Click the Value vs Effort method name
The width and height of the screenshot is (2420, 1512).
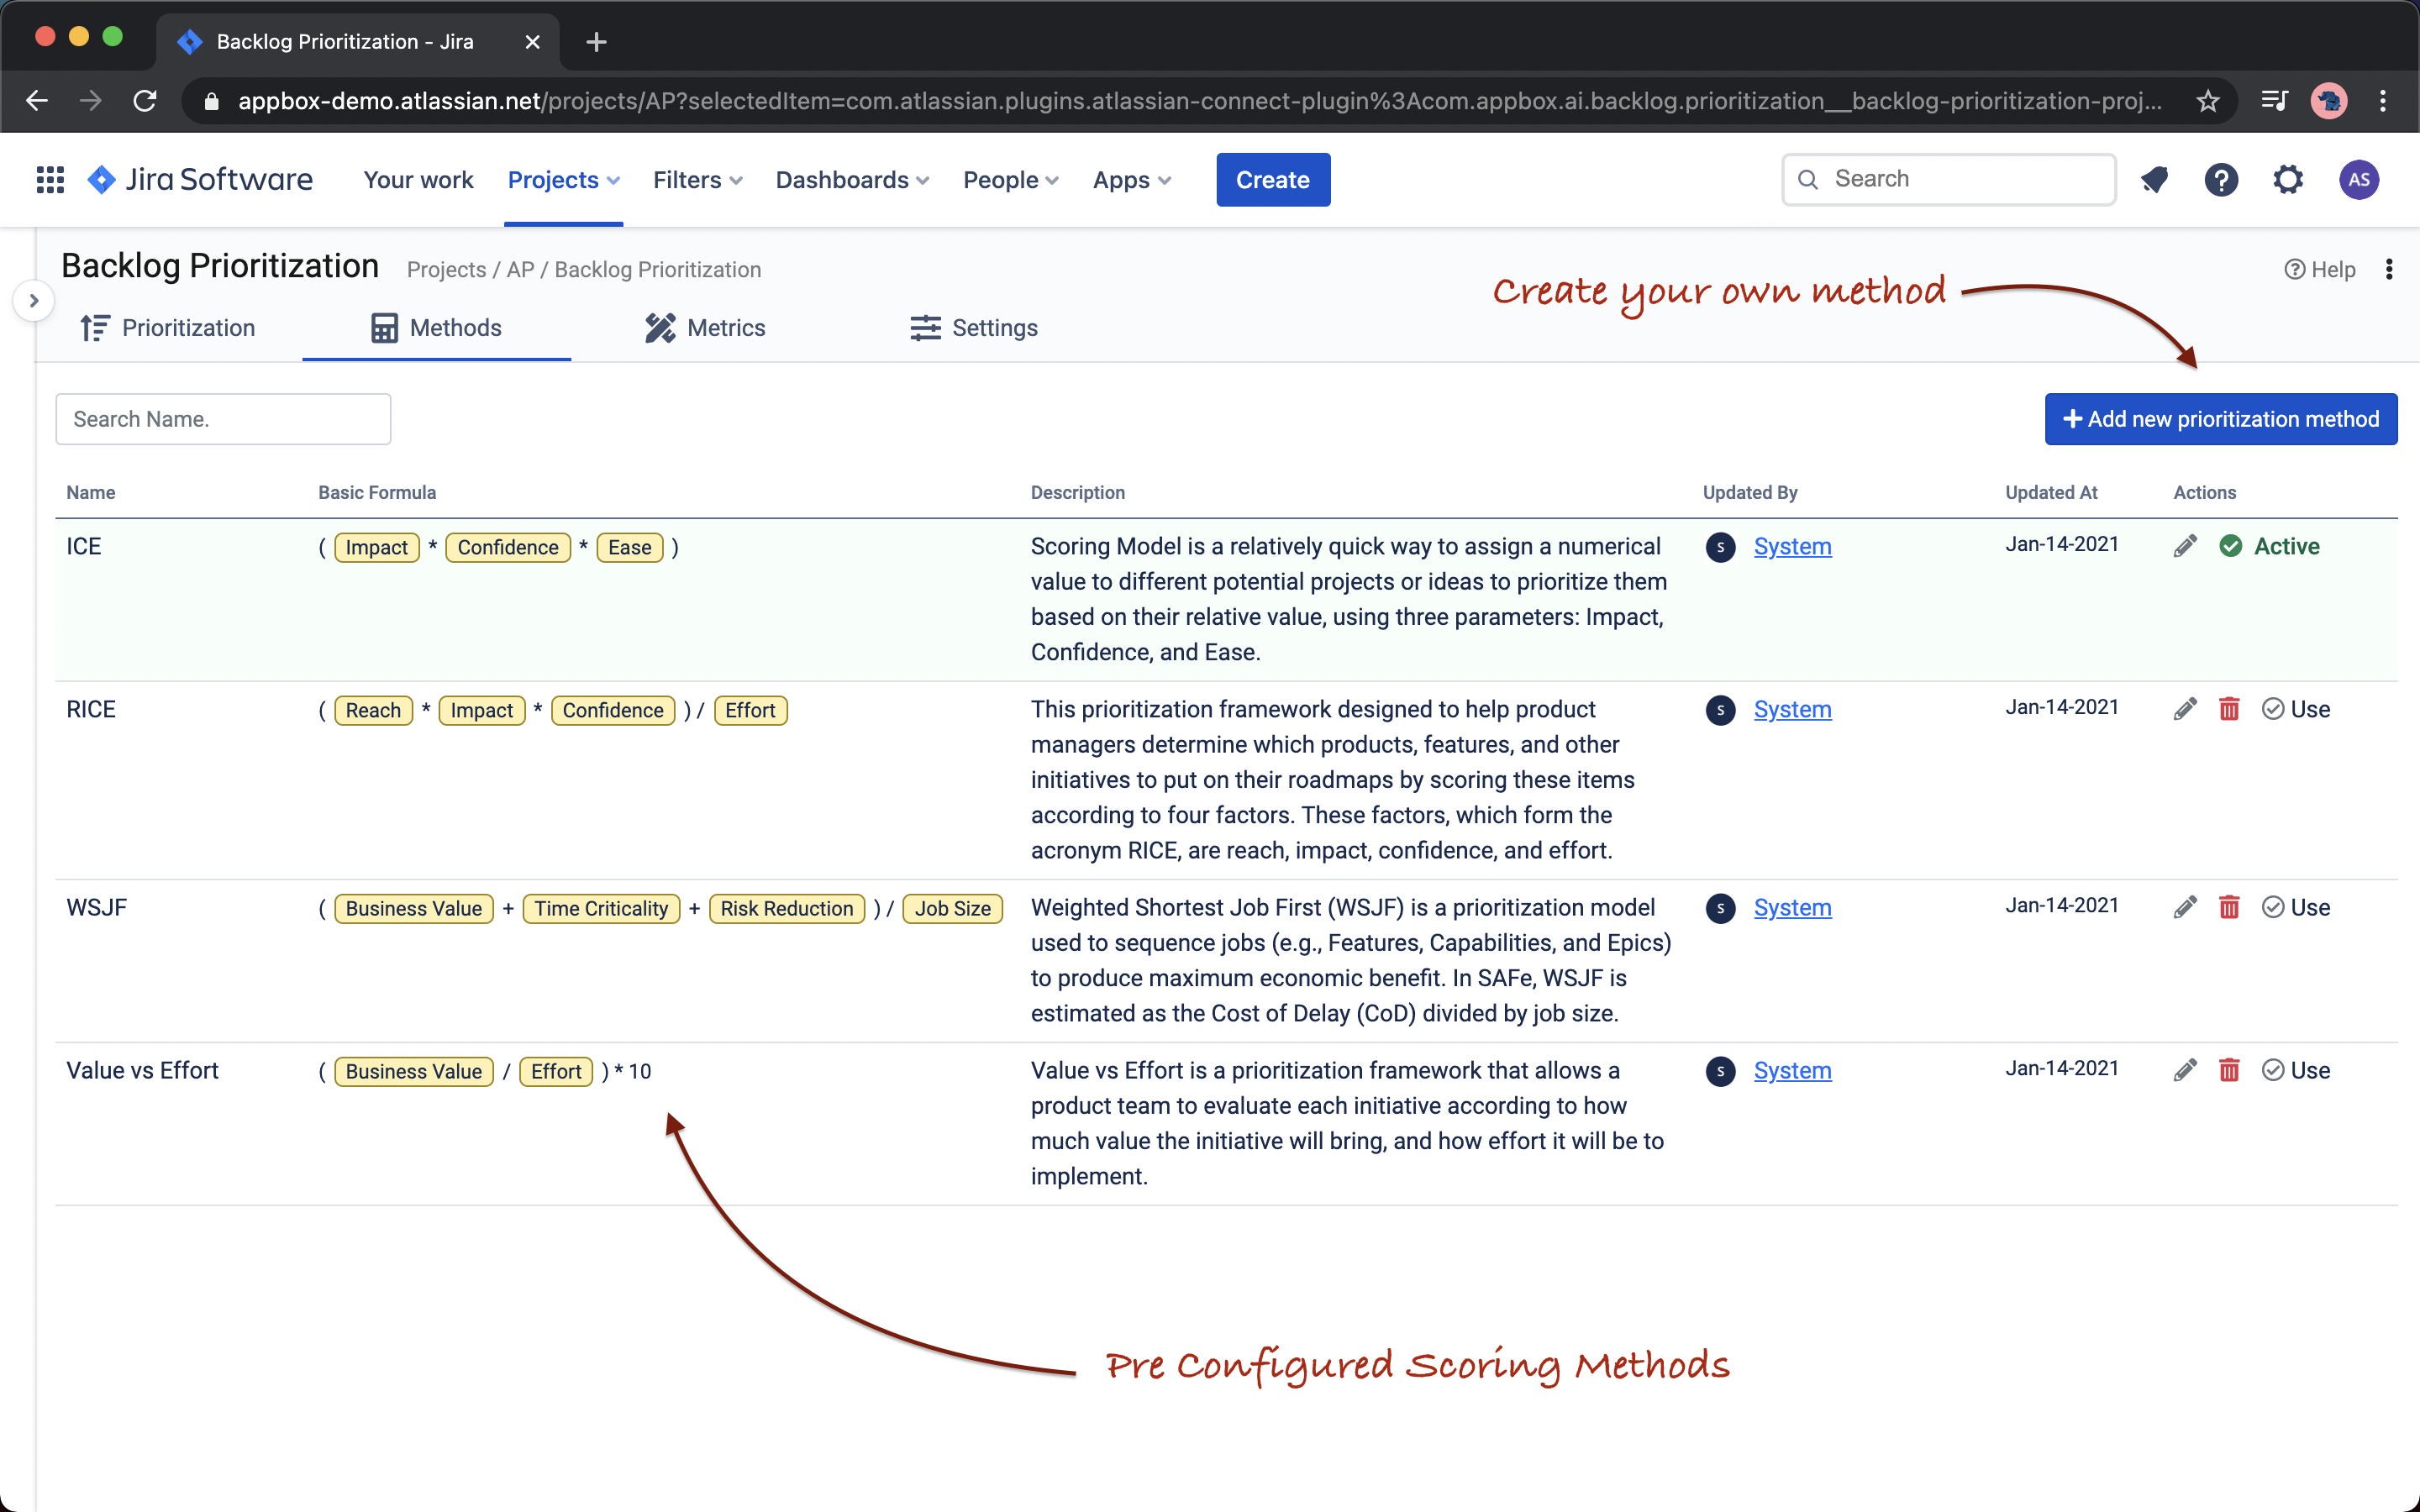point(142,1070)
